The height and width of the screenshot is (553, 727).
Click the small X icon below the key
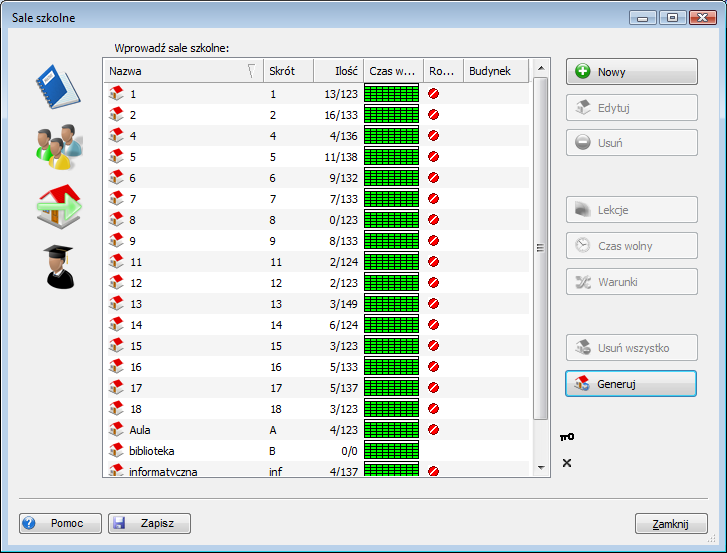(567, 463)
